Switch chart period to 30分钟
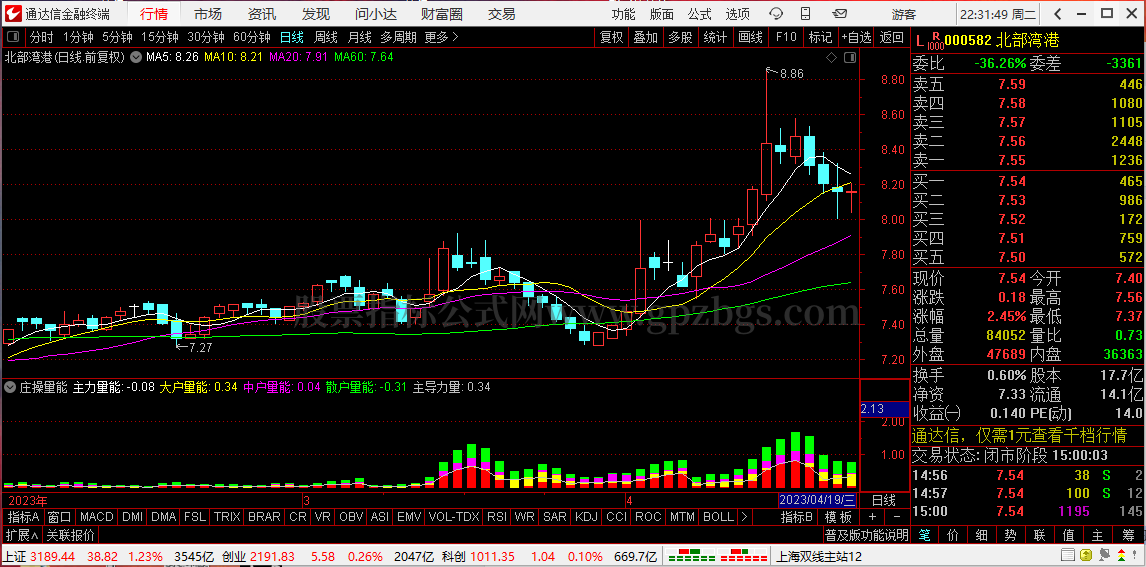This screenshot has height=567, width=1146. [x=205, y=37]
